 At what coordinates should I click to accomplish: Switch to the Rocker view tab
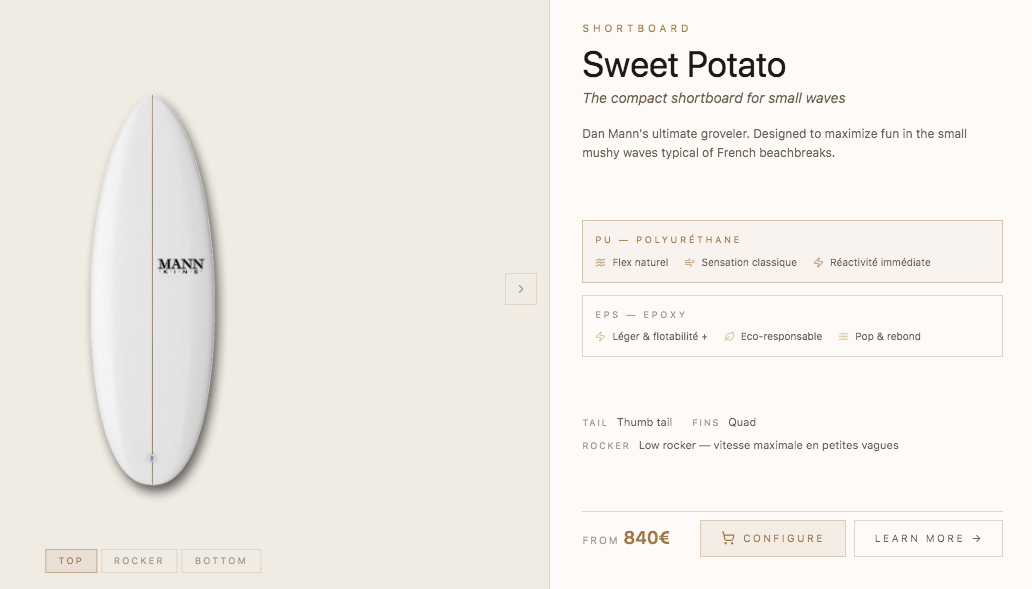click(139, 561)
